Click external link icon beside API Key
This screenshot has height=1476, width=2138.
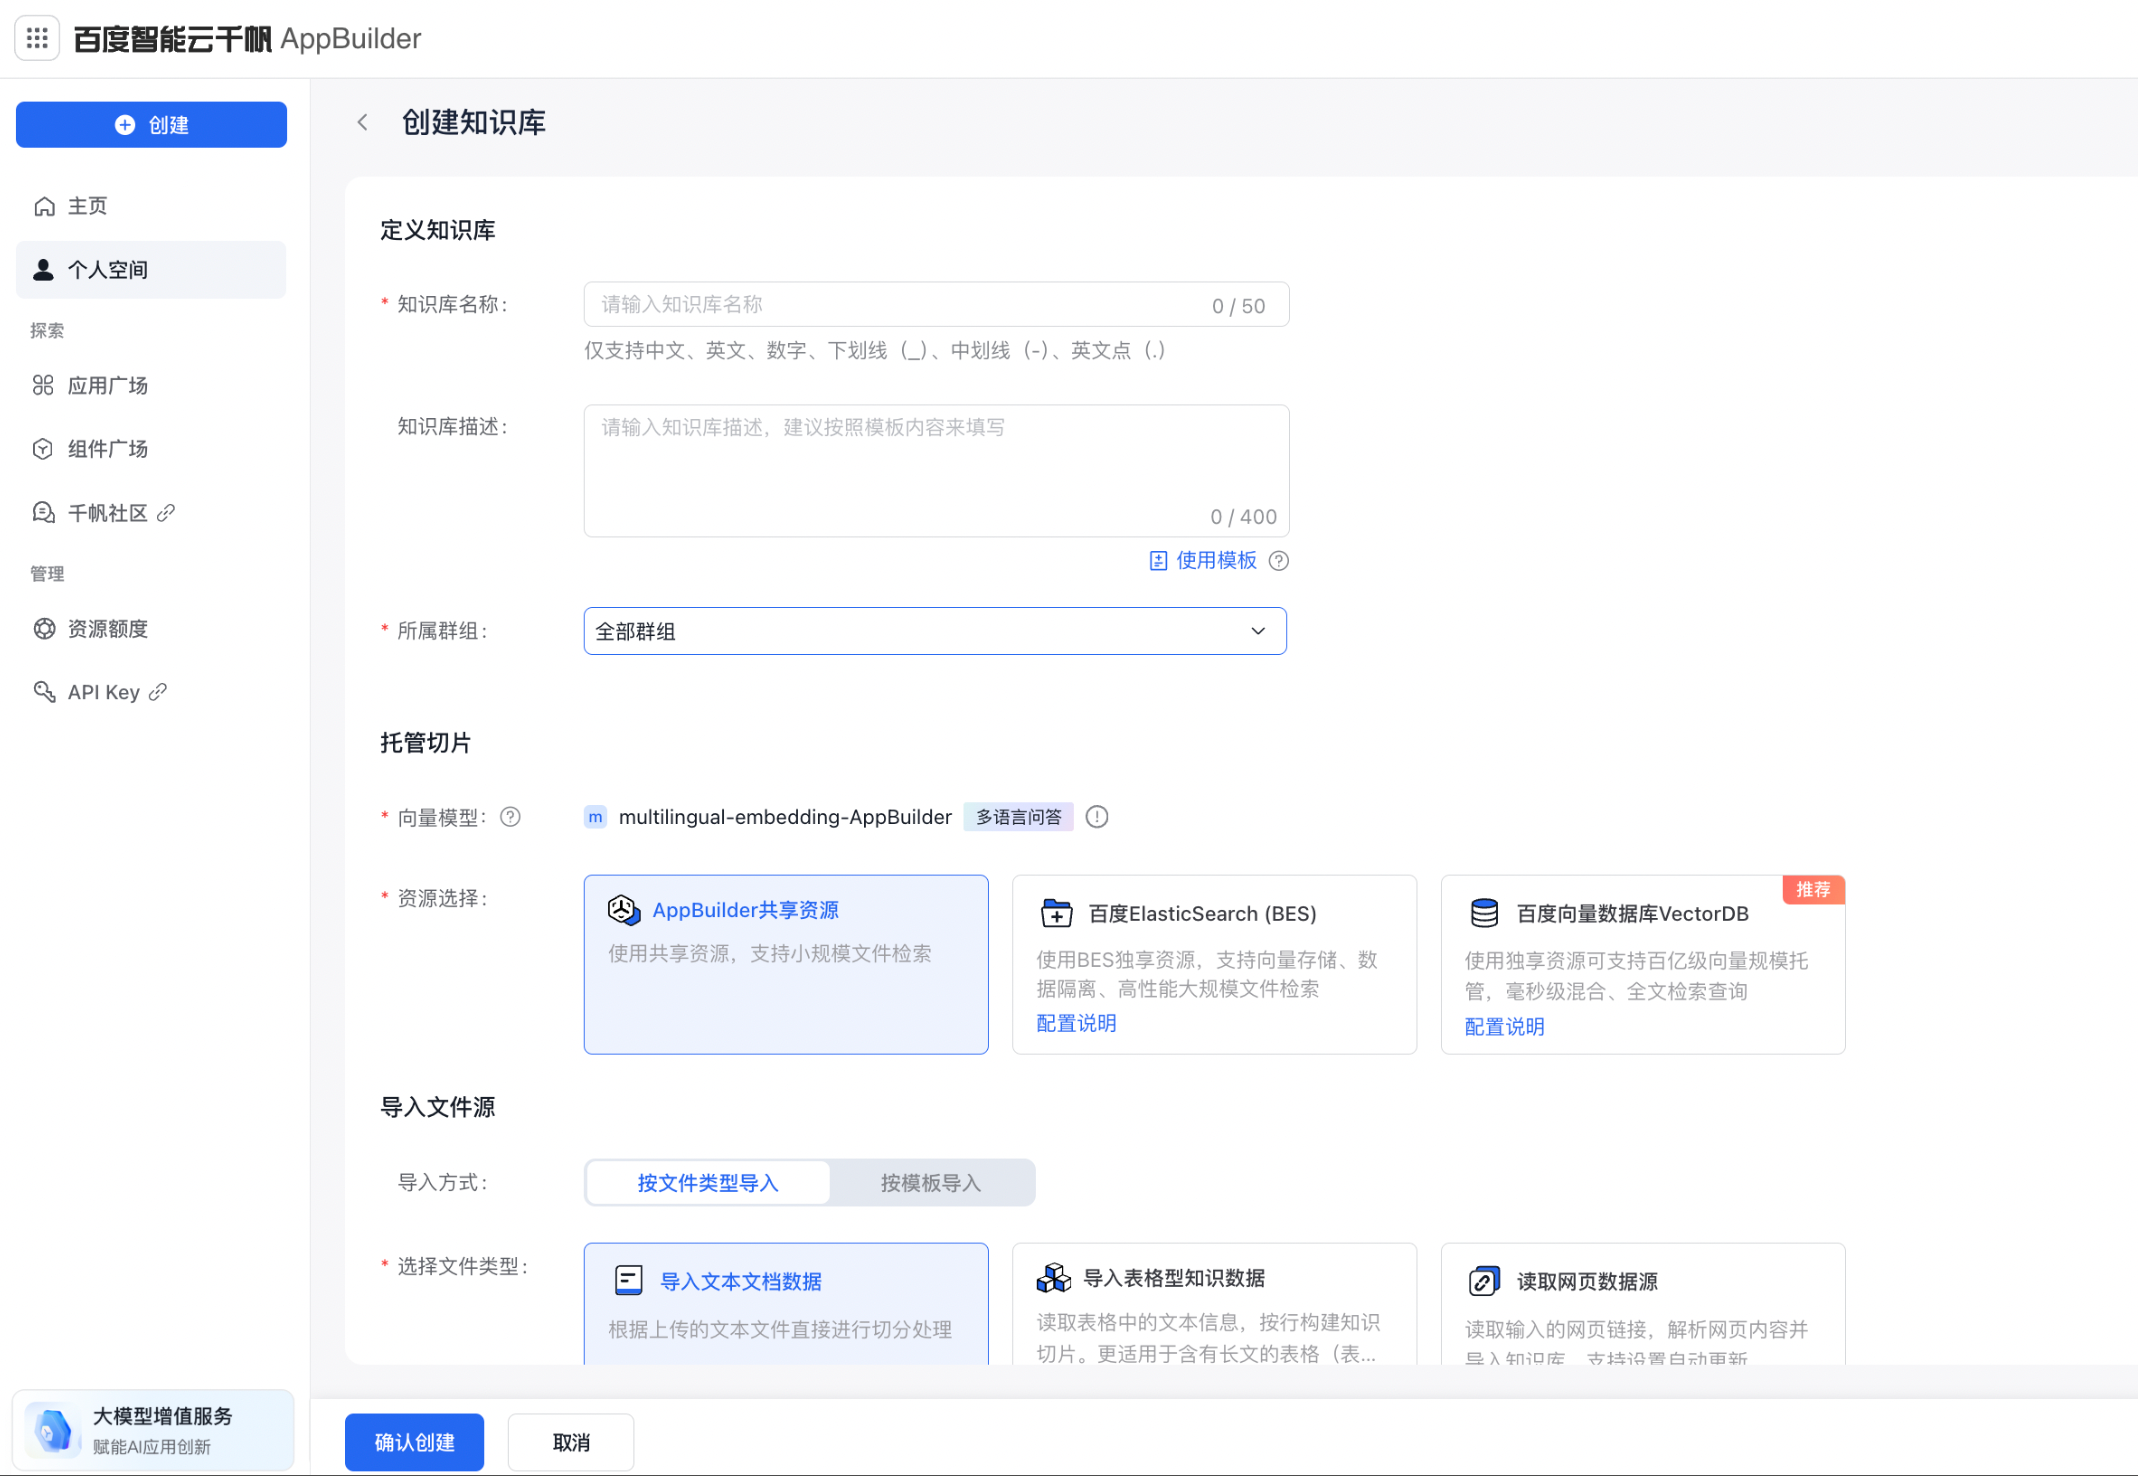pyautogui.click(x=158, y=692)
